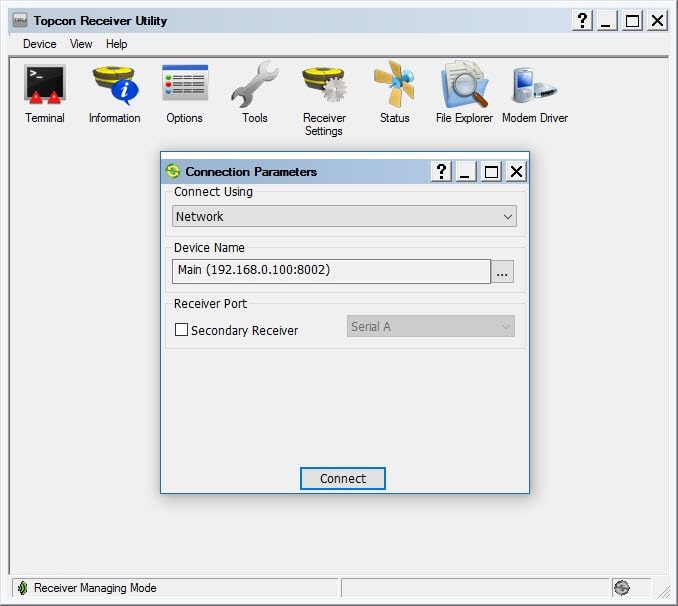Open the Help menu
The image size is (678, 606).
tap(117, 44)
